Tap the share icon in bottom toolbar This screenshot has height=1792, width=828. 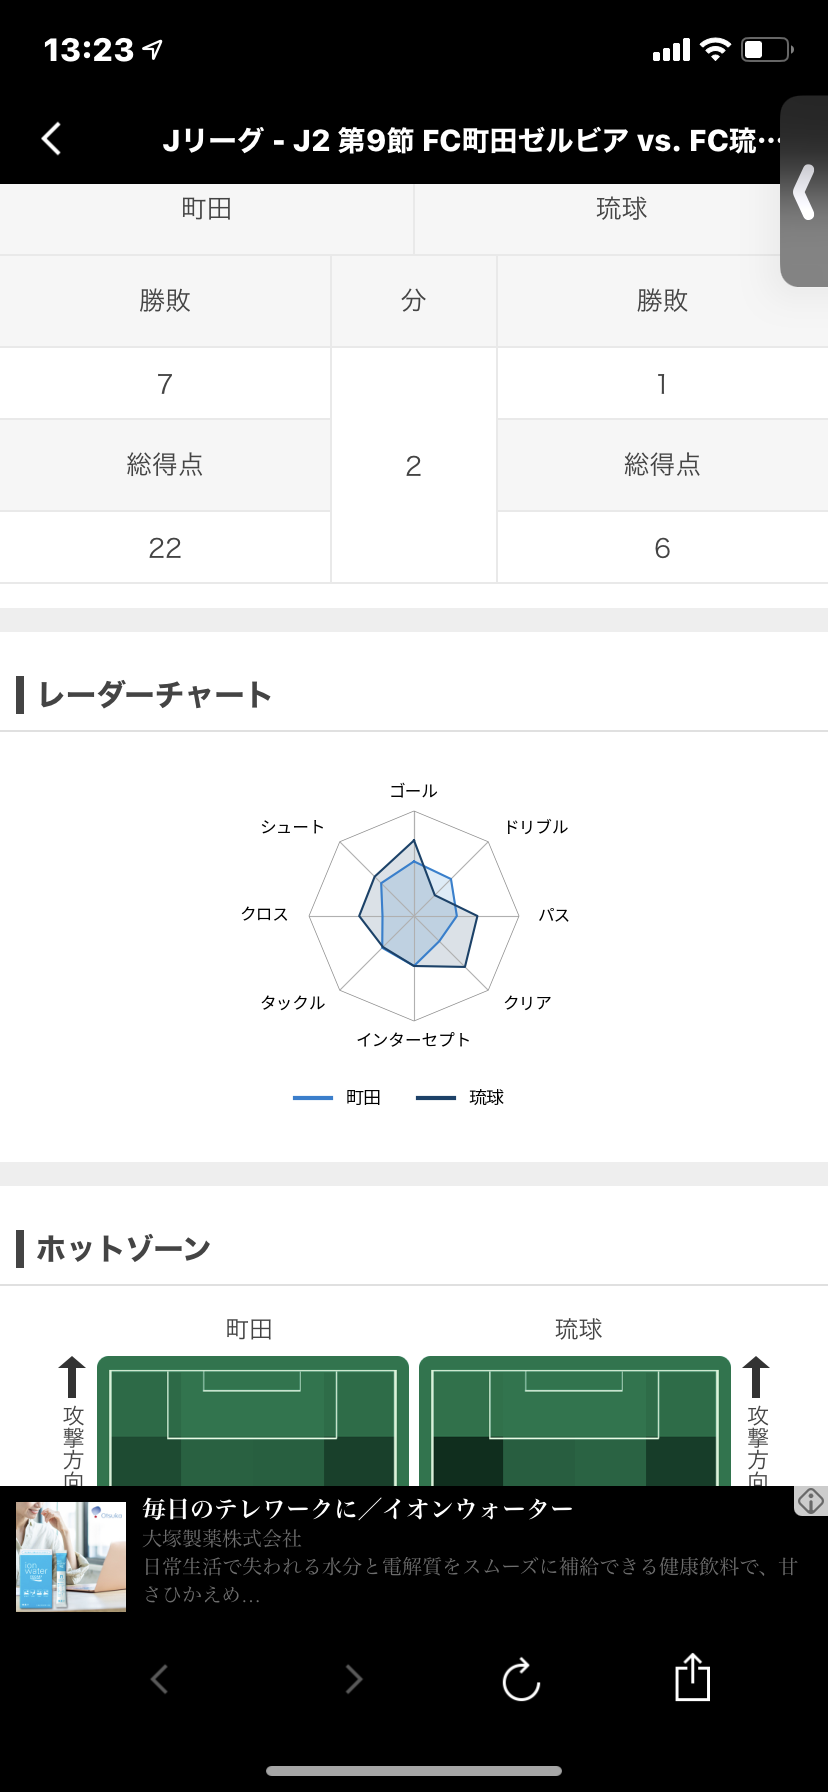tap(692, 1677)
